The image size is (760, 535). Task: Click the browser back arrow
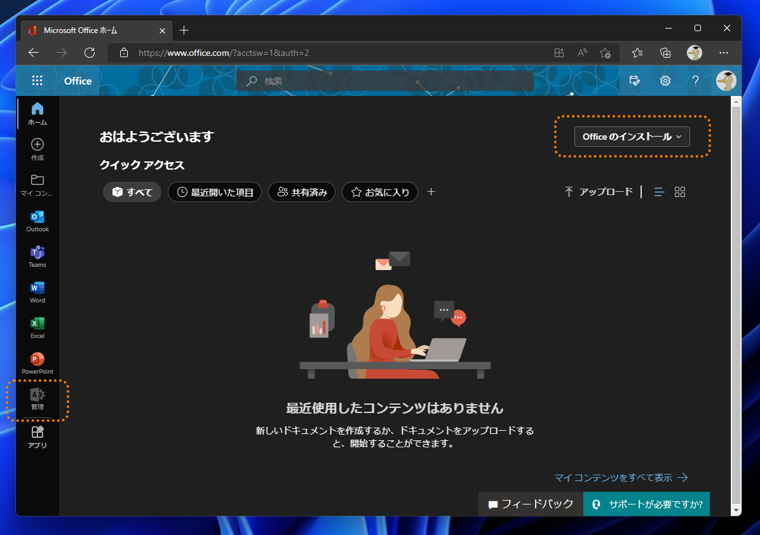click(33, 52)
